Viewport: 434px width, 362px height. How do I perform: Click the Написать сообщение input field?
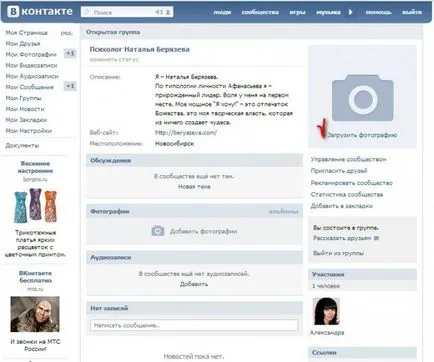[194, 325]
